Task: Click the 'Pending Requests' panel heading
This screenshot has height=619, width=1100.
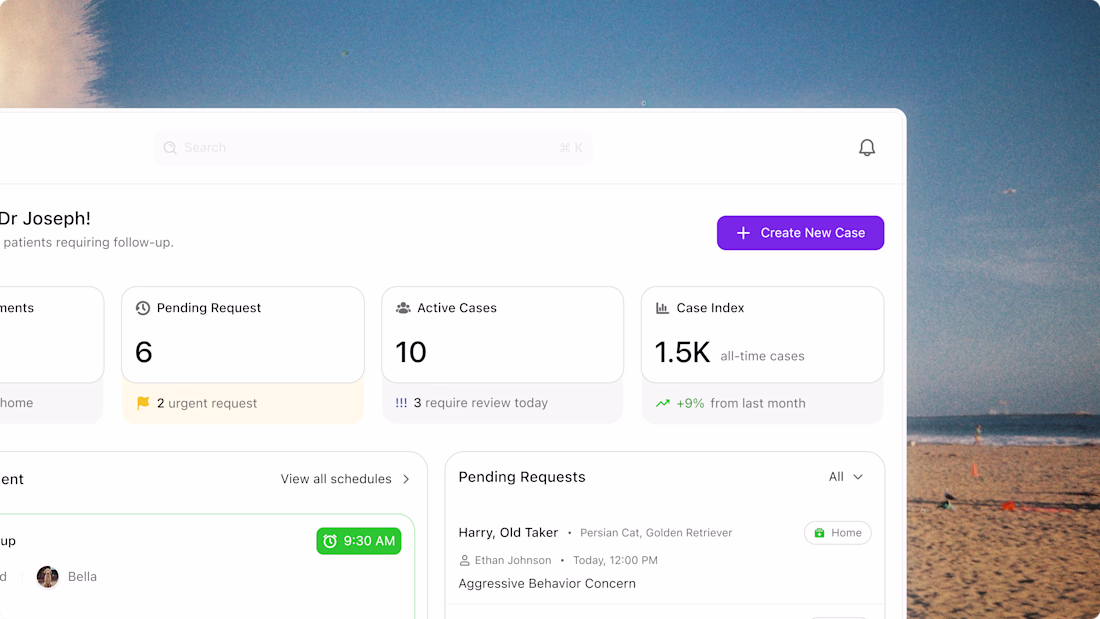Action: pyautogui.click(x=522, y=477)
